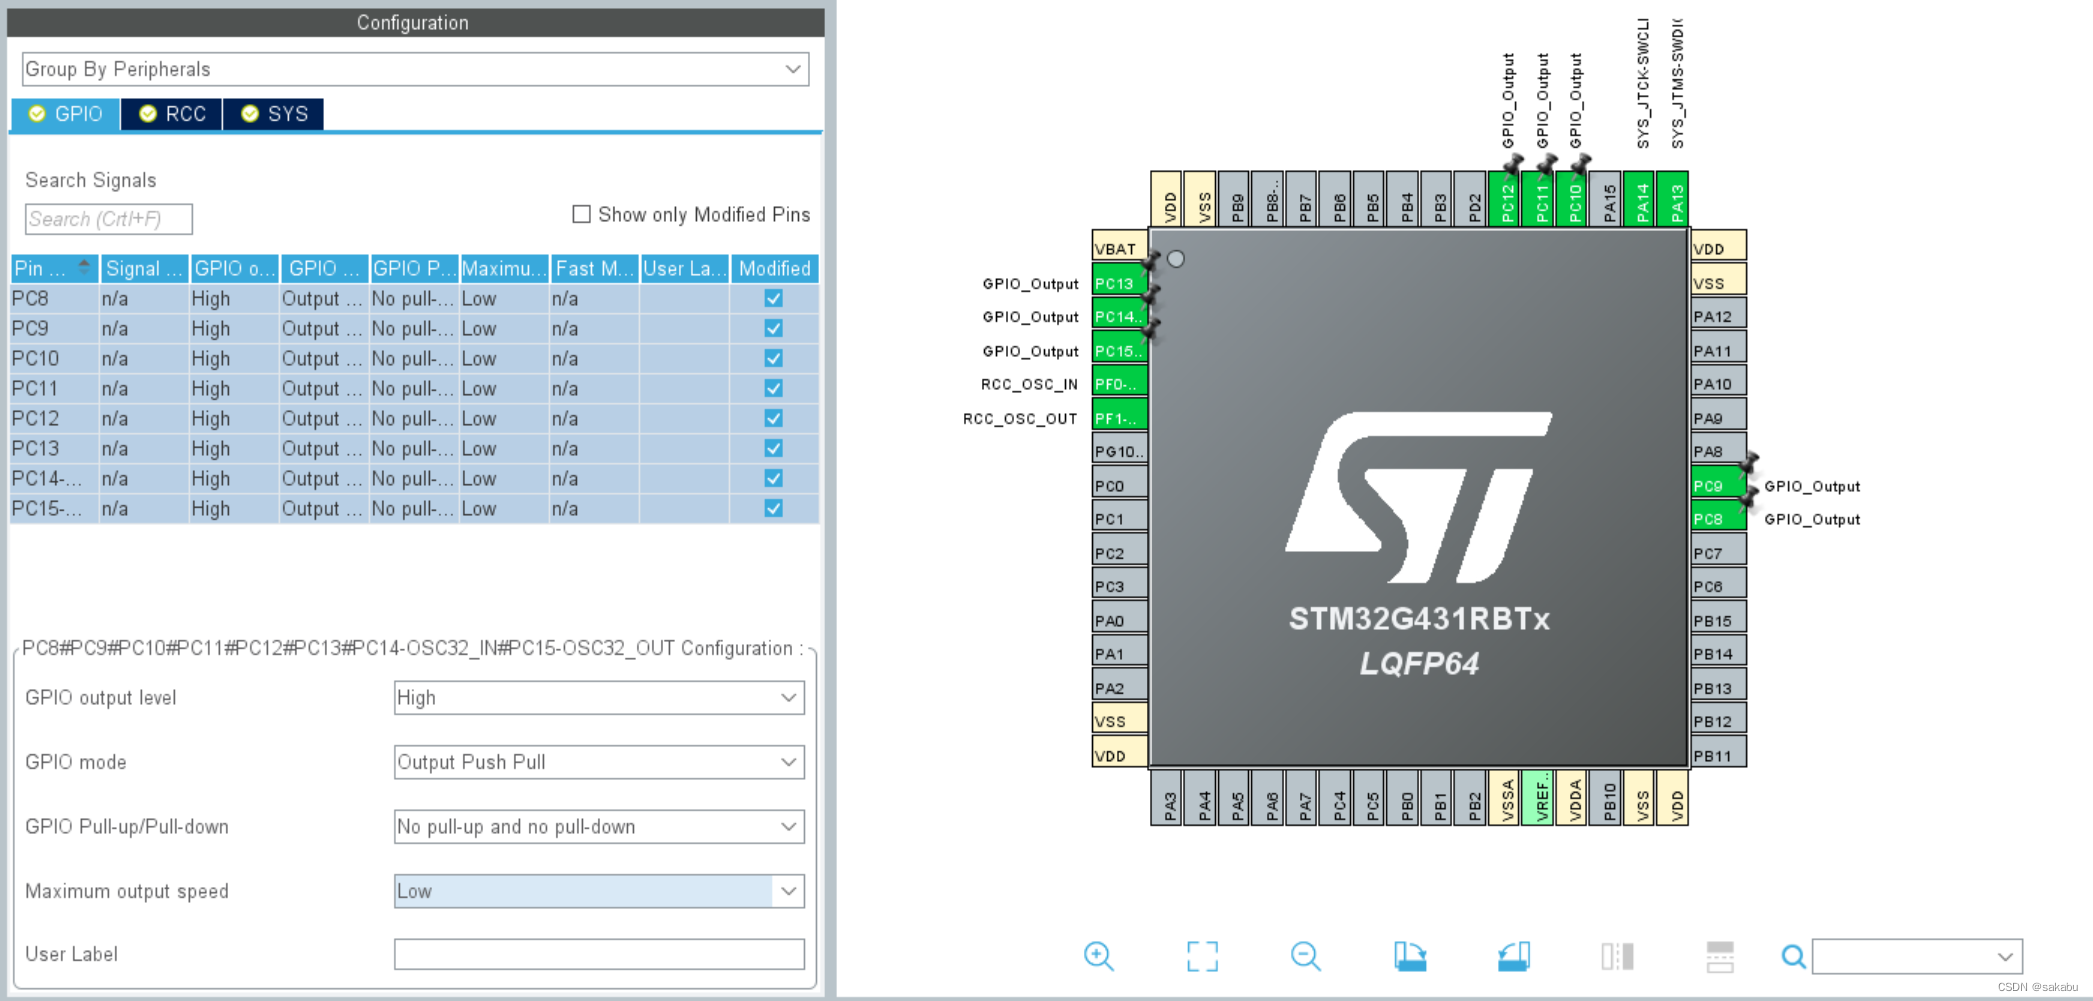Viewport: 2093px width, 1001px height.
Task: Toggle Modified checkbox for PC8 row
Action: coord(773,298)
